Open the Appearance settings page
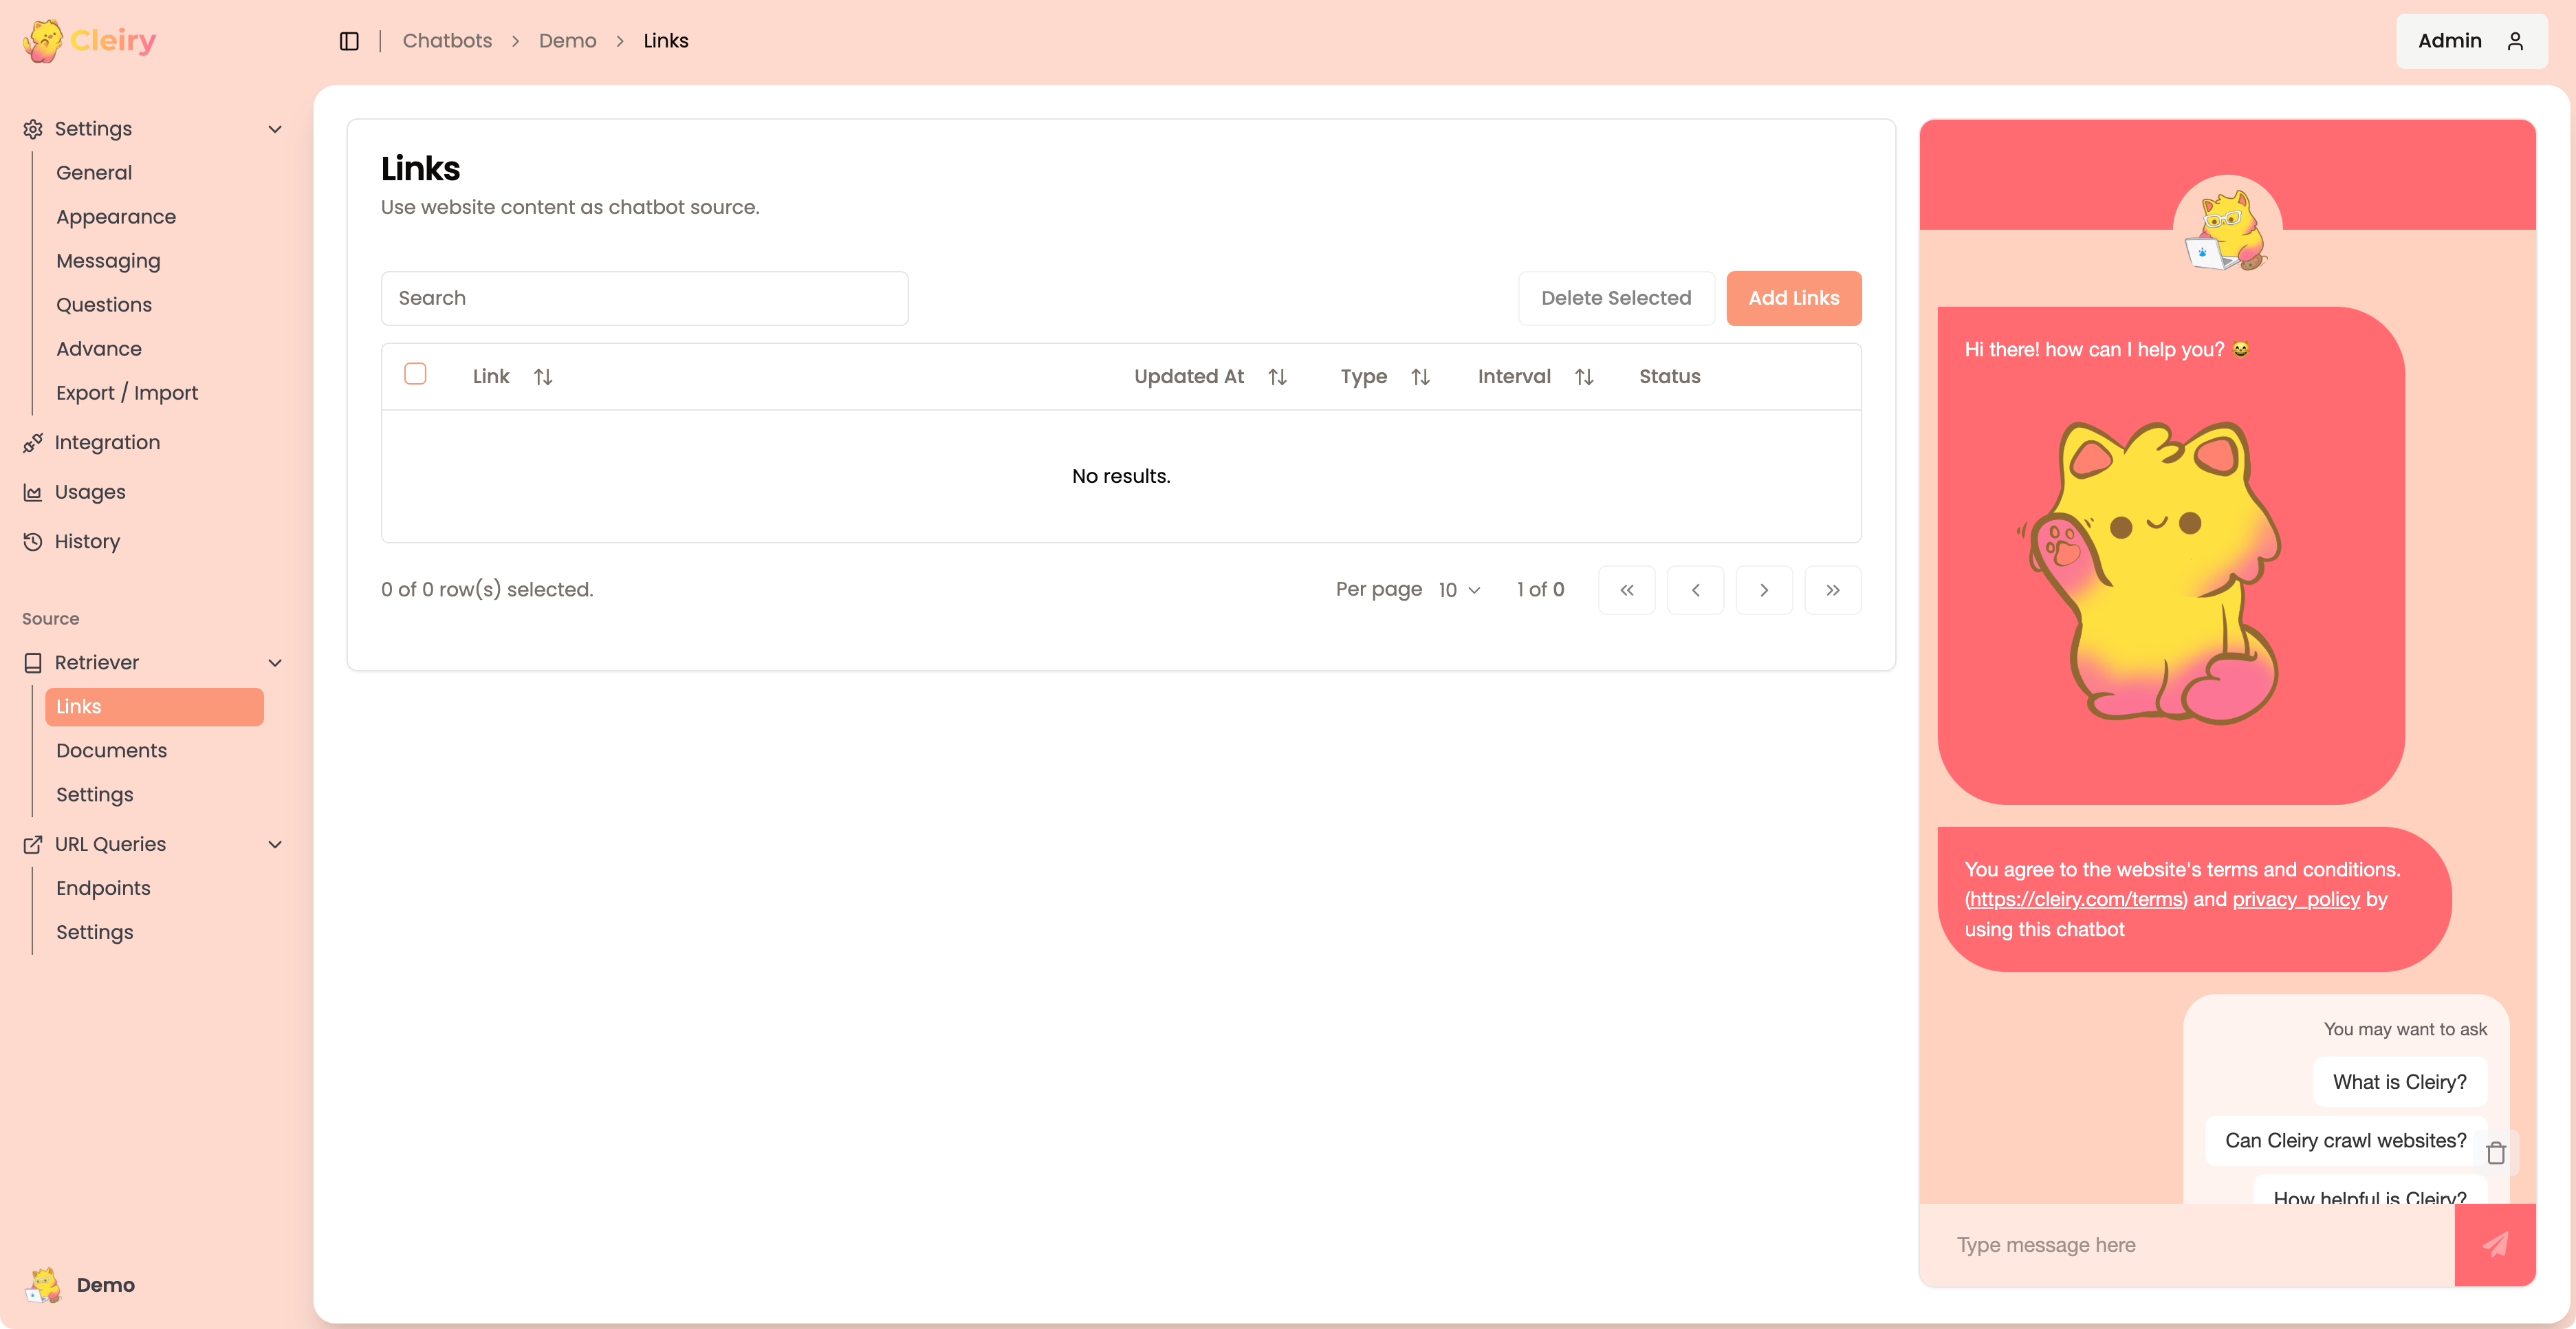Image resolution: width=2576 pixels, height=1329 pixels. coord(116,217)
